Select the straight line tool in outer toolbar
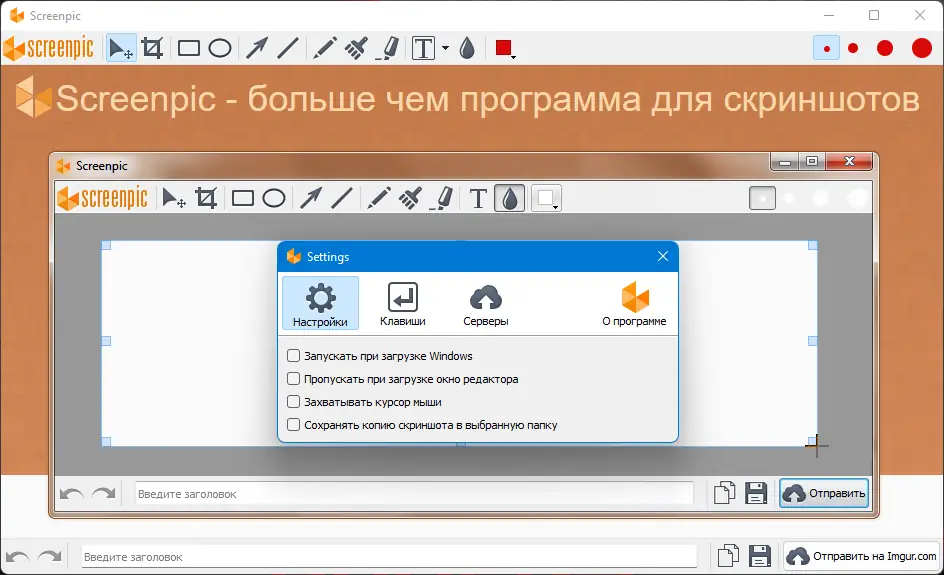Viewport: 944px width, 575px height. tap(288, 48)
